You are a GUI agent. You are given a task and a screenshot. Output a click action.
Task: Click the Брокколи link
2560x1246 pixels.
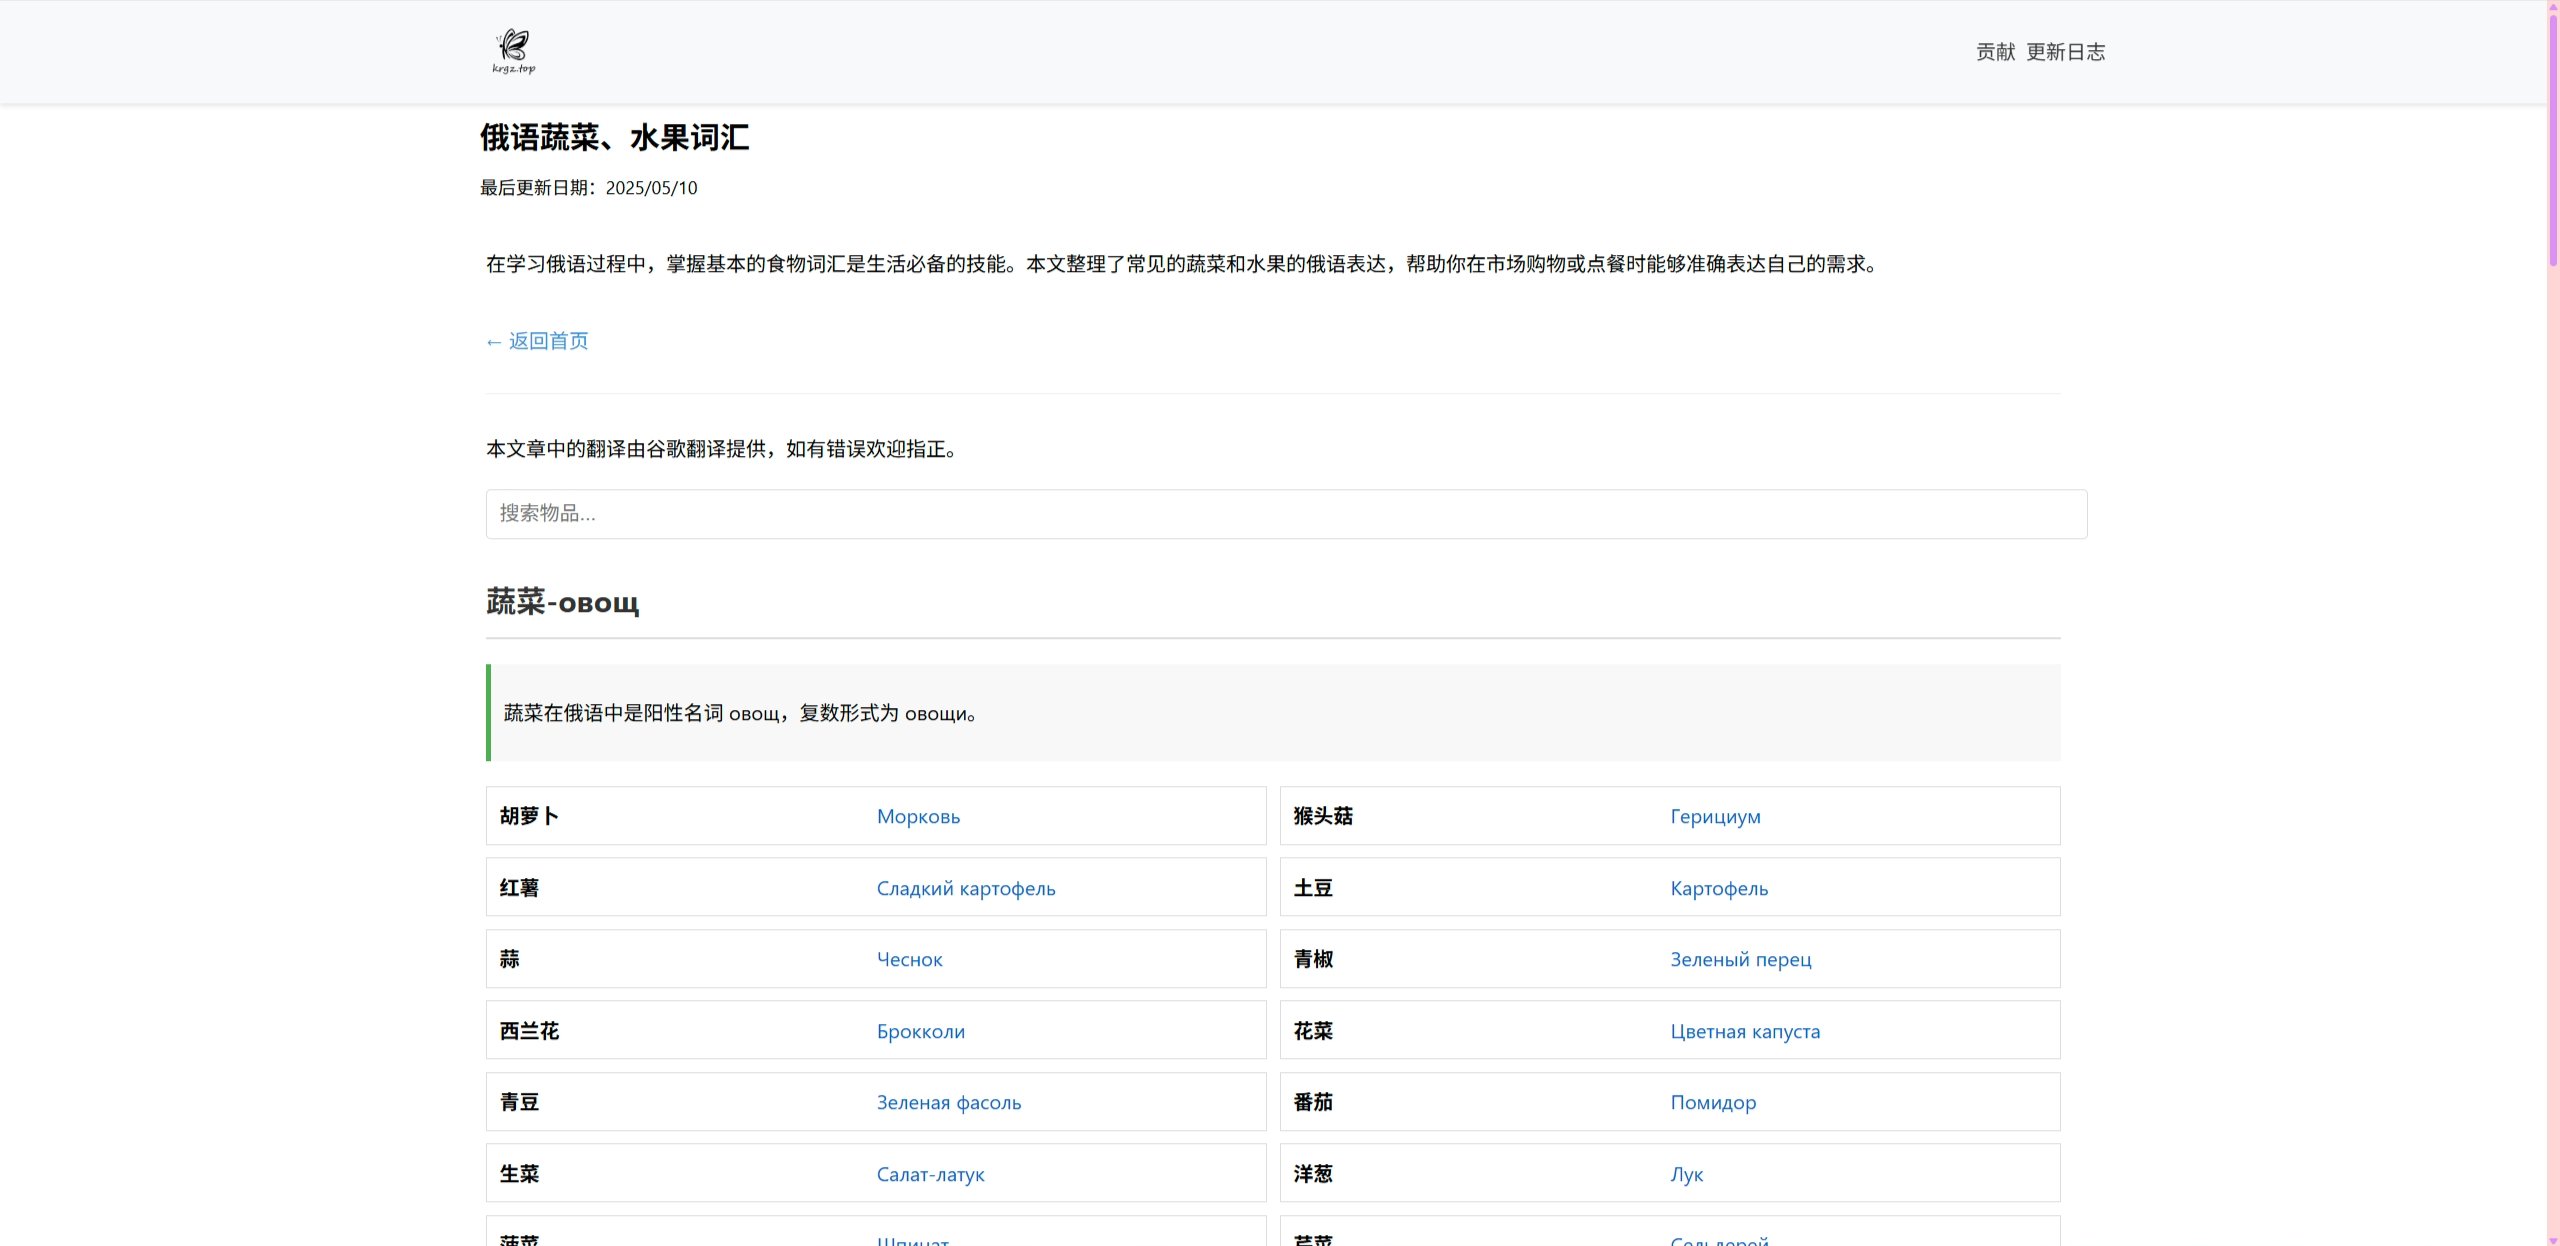pos(920,1032)
